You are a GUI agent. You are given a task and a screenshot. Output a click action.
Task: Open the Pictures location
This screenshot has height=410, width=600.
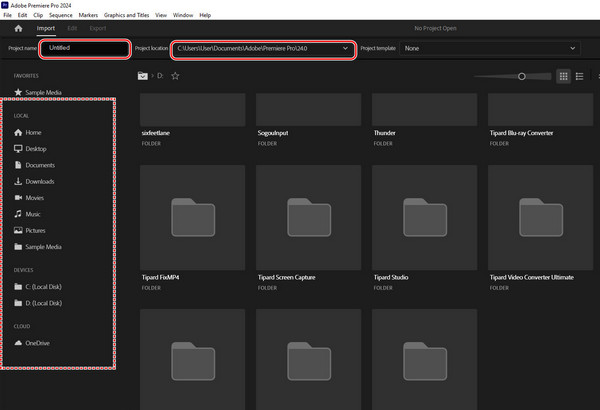[x=29, y=230]
